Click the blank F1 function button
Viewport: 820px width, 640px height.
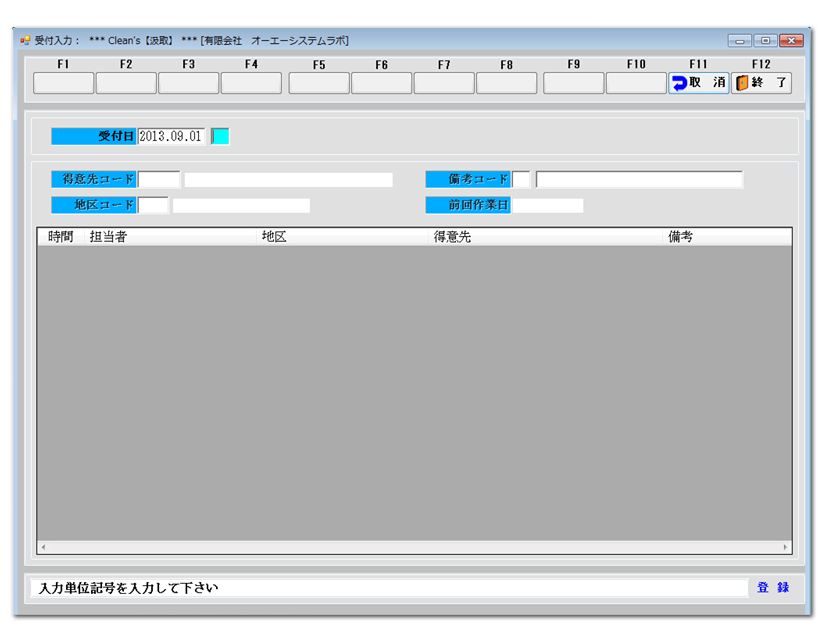63,83
